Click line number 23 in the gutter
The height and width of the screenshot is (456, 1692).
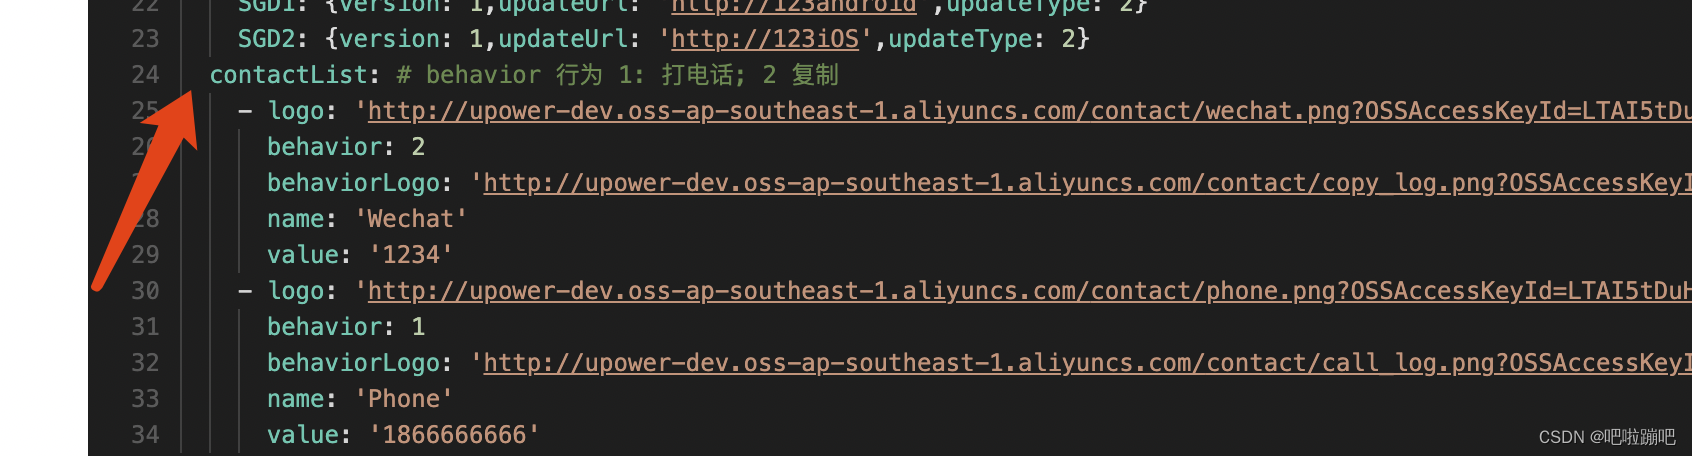tap(145, 39)
